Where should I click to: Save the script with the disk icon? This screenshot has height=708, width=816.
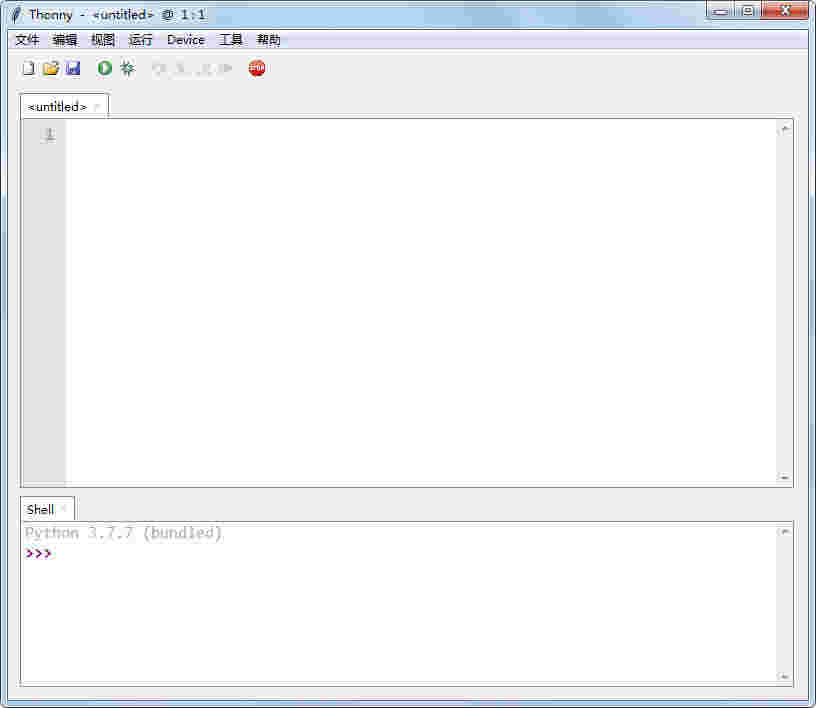[x=73, y=67]
